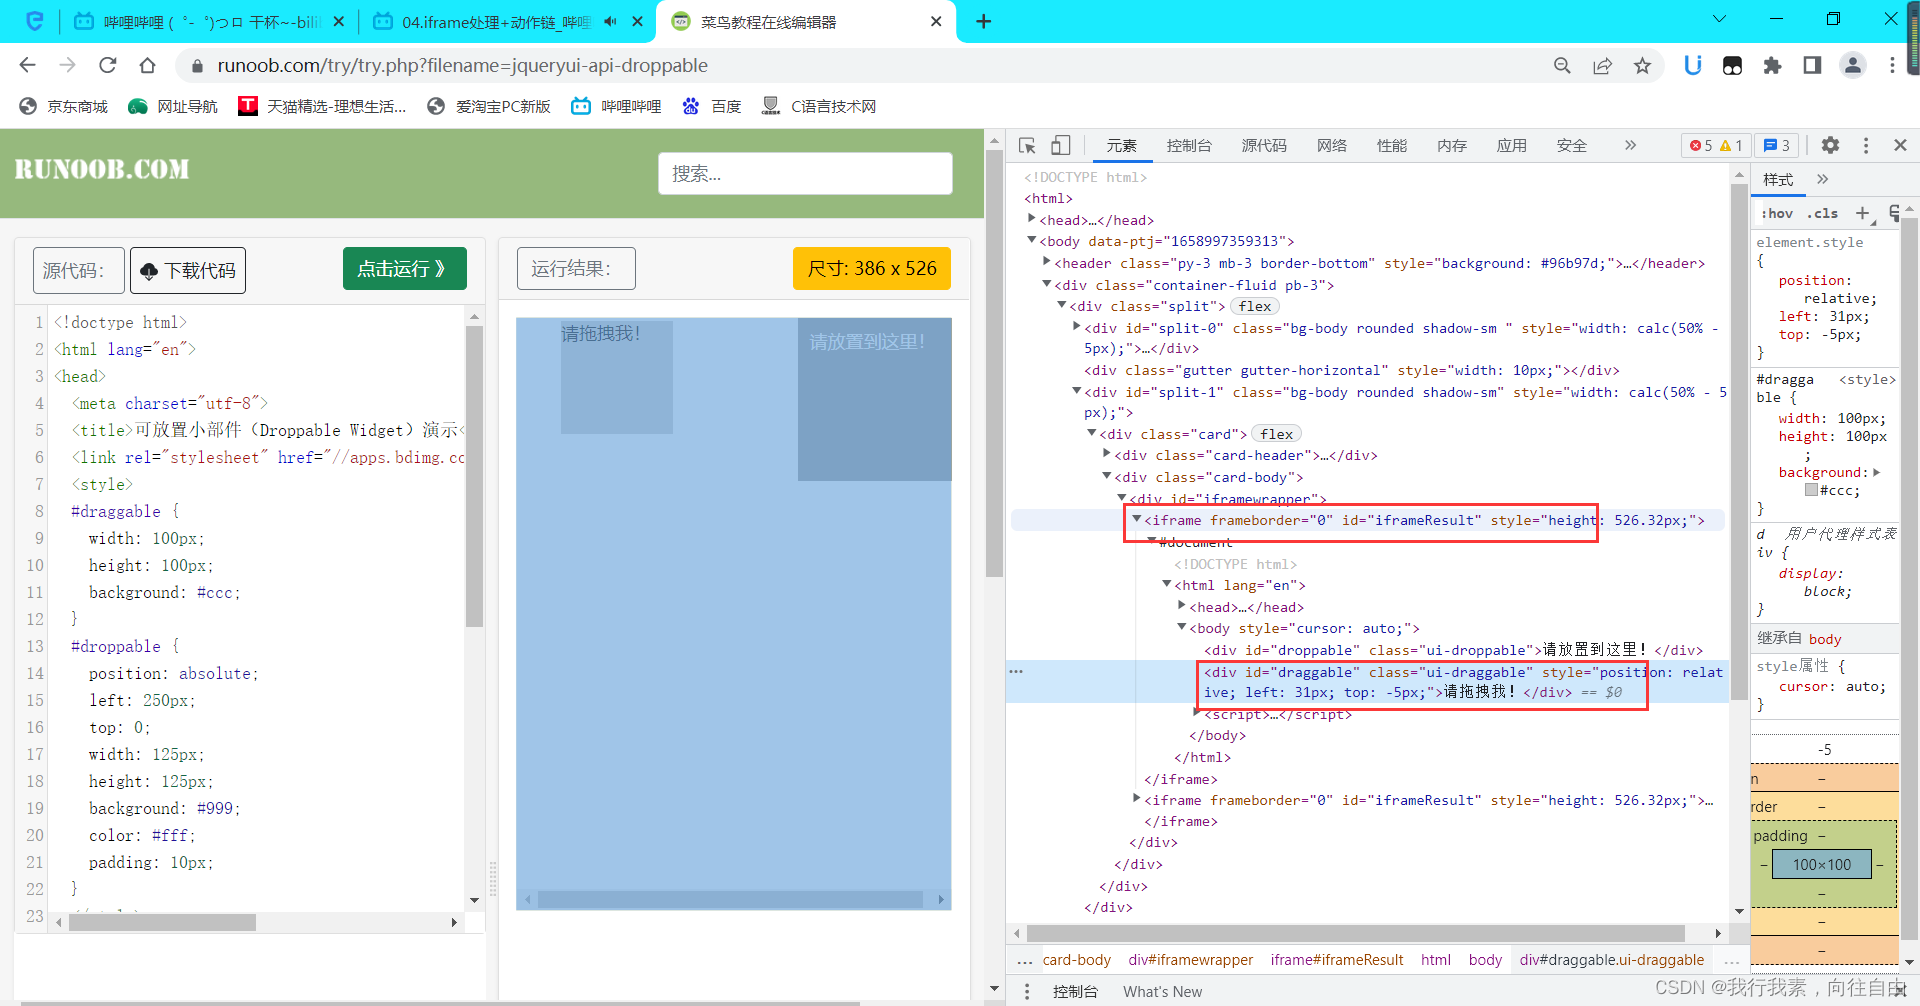
Task: Open a new browser tab
Action: click(x=984, y=21)
